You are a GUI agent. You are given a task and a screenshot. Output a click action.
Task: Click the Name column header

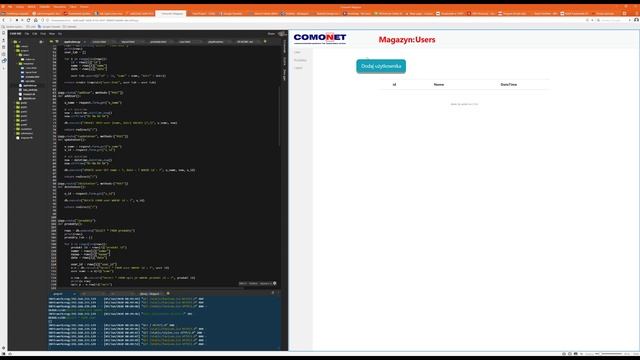(x=439, y=84)
